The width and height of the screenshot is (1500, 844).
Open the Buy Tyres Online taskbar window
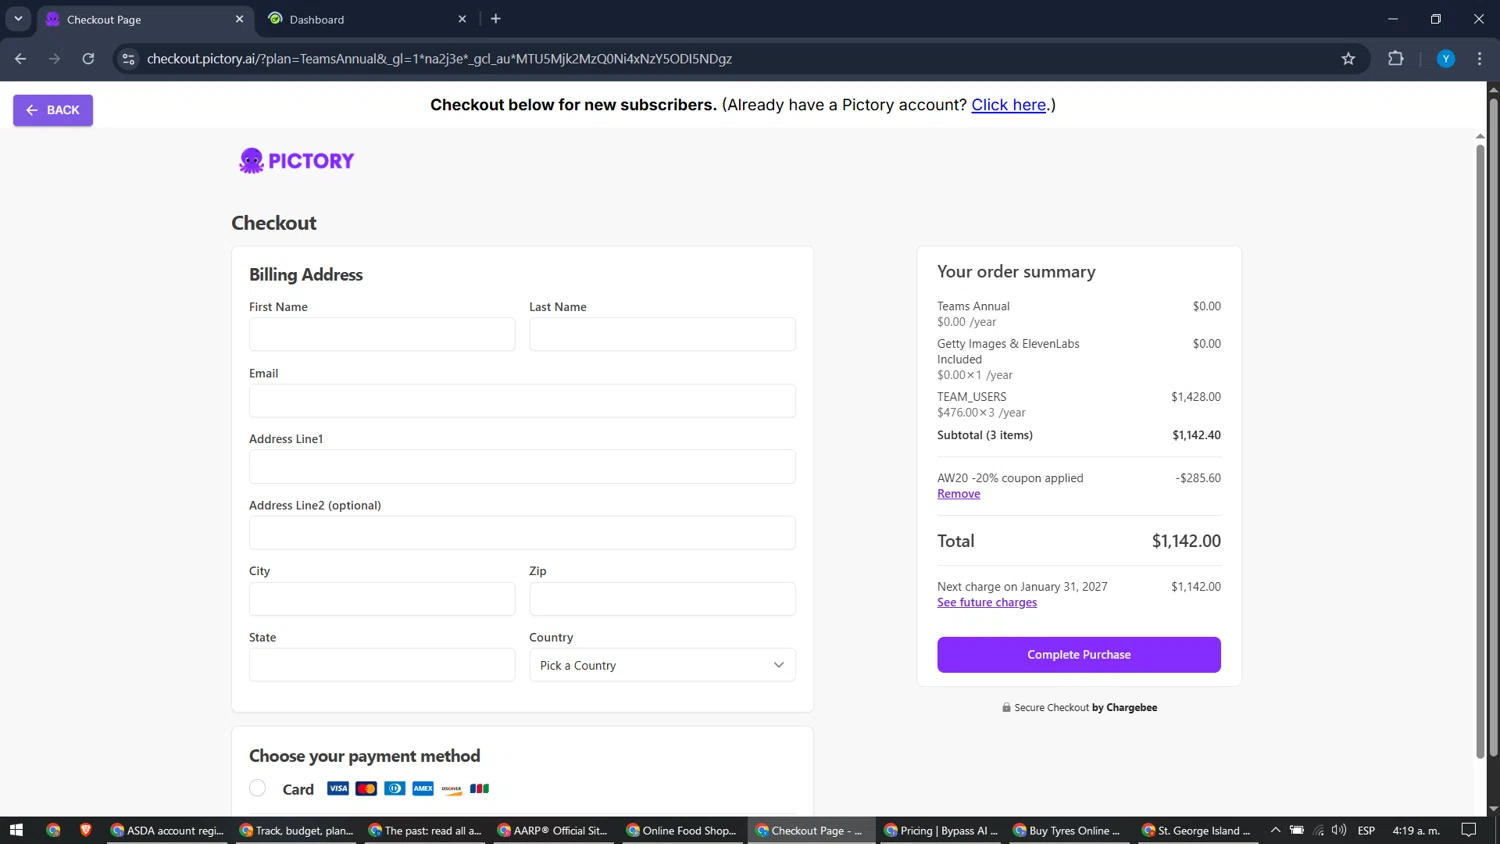tap(1070, 830)
